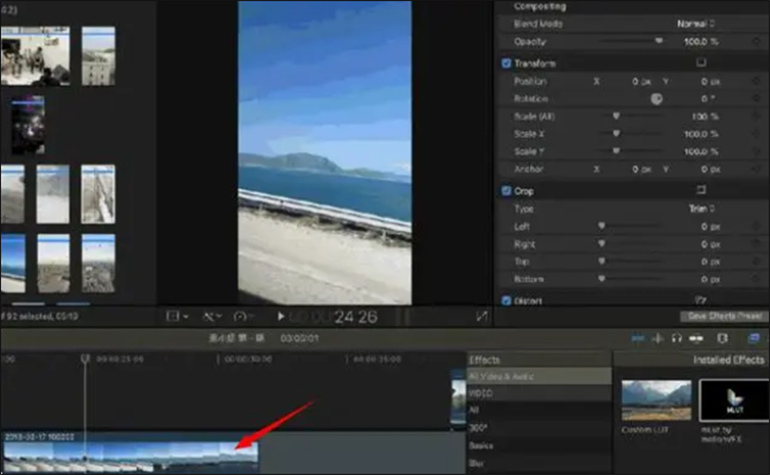The height and width of the screenshot is (475, 770).
Task: Click the Opacity slider handle
Action: click(x=658, y=41)
